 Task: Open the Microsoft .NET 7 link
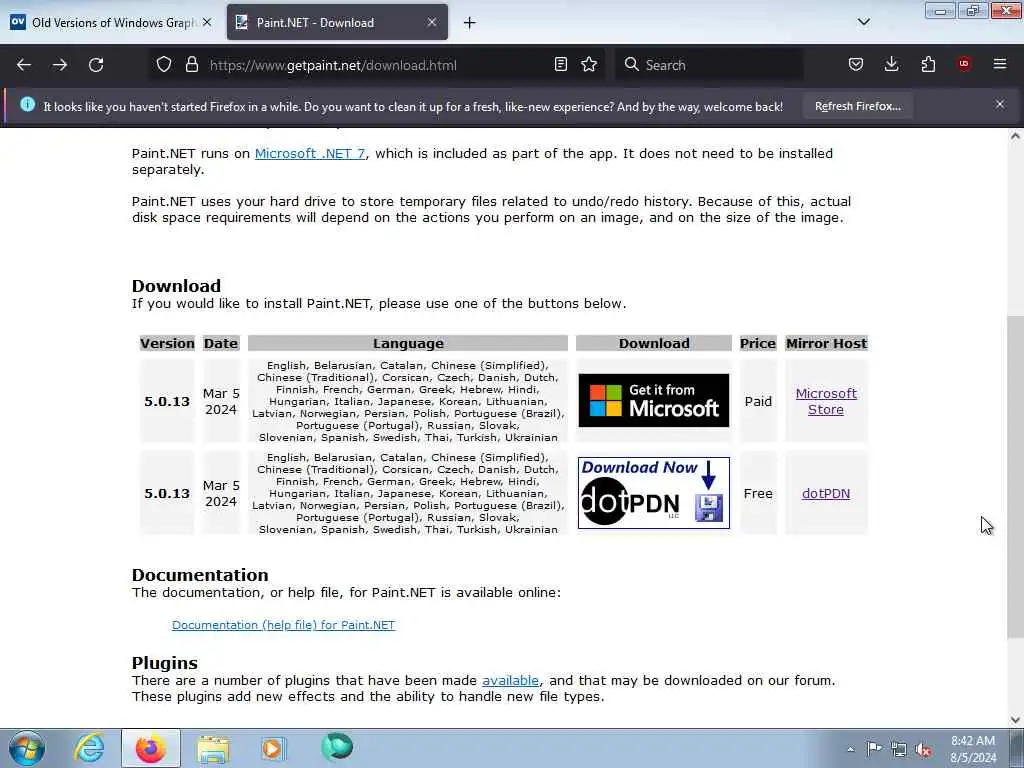310,153
